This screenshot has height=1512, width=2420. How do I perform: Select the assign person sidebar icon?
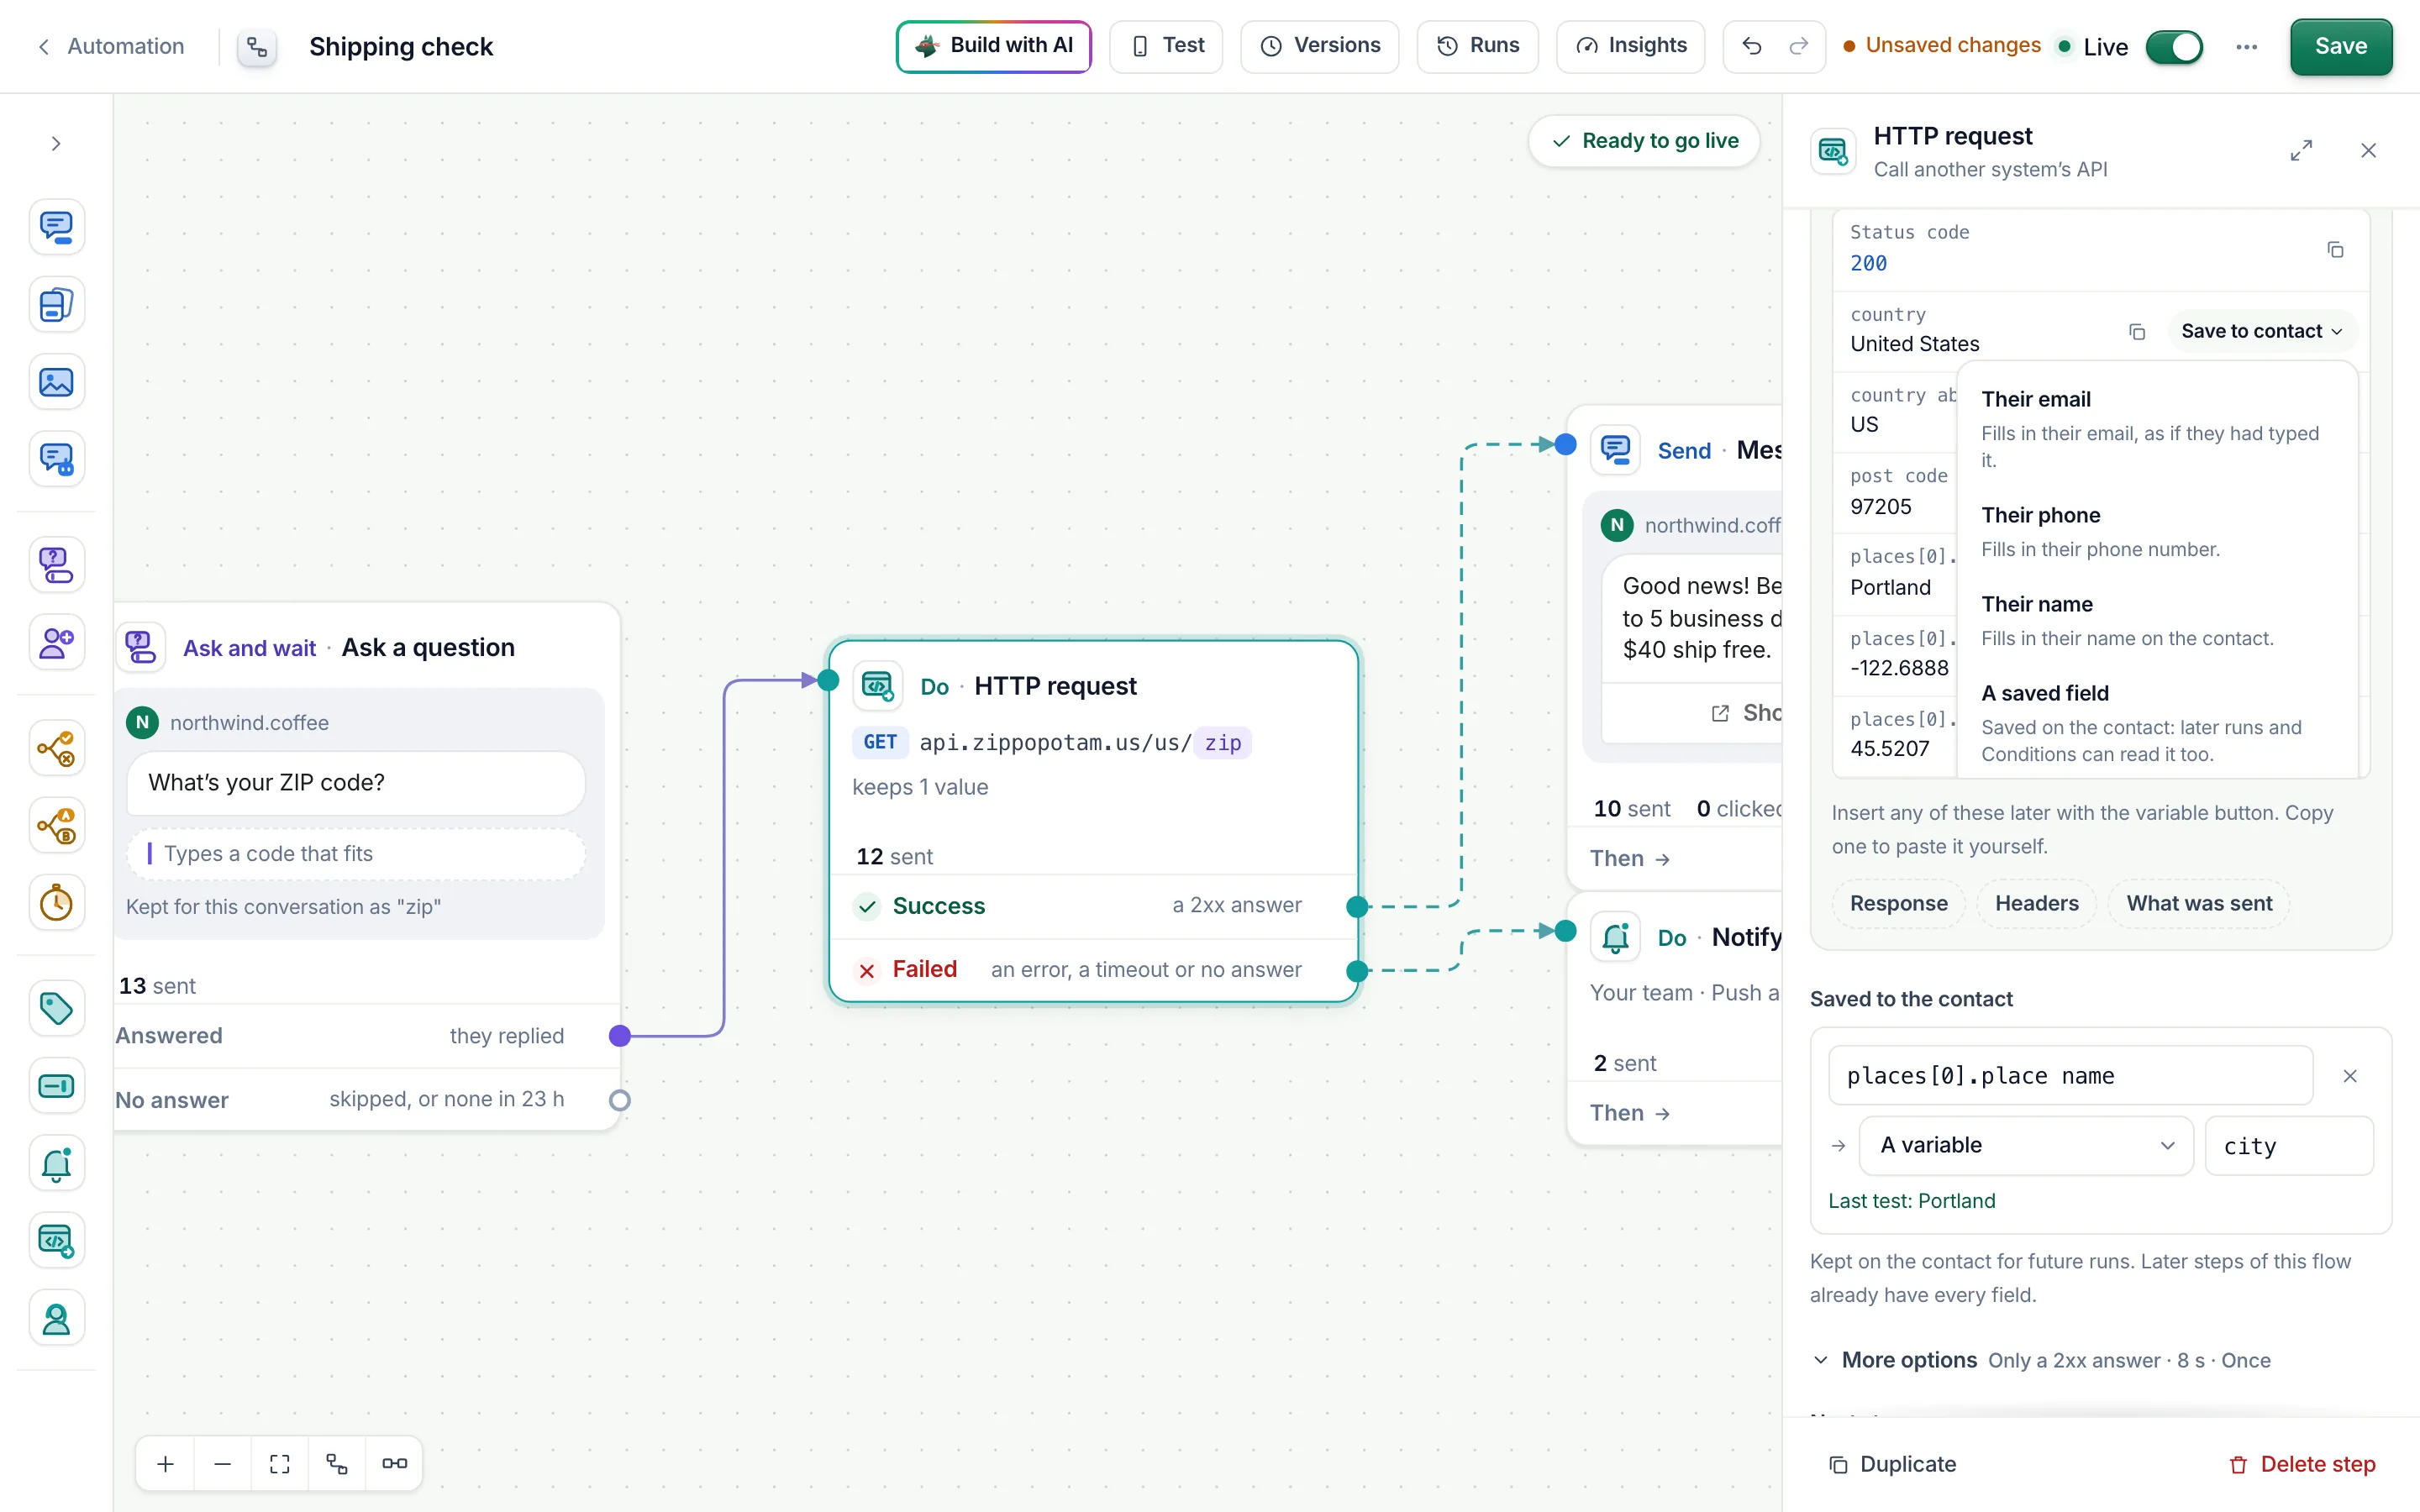pyautogui.click(x=56, y=1319)
